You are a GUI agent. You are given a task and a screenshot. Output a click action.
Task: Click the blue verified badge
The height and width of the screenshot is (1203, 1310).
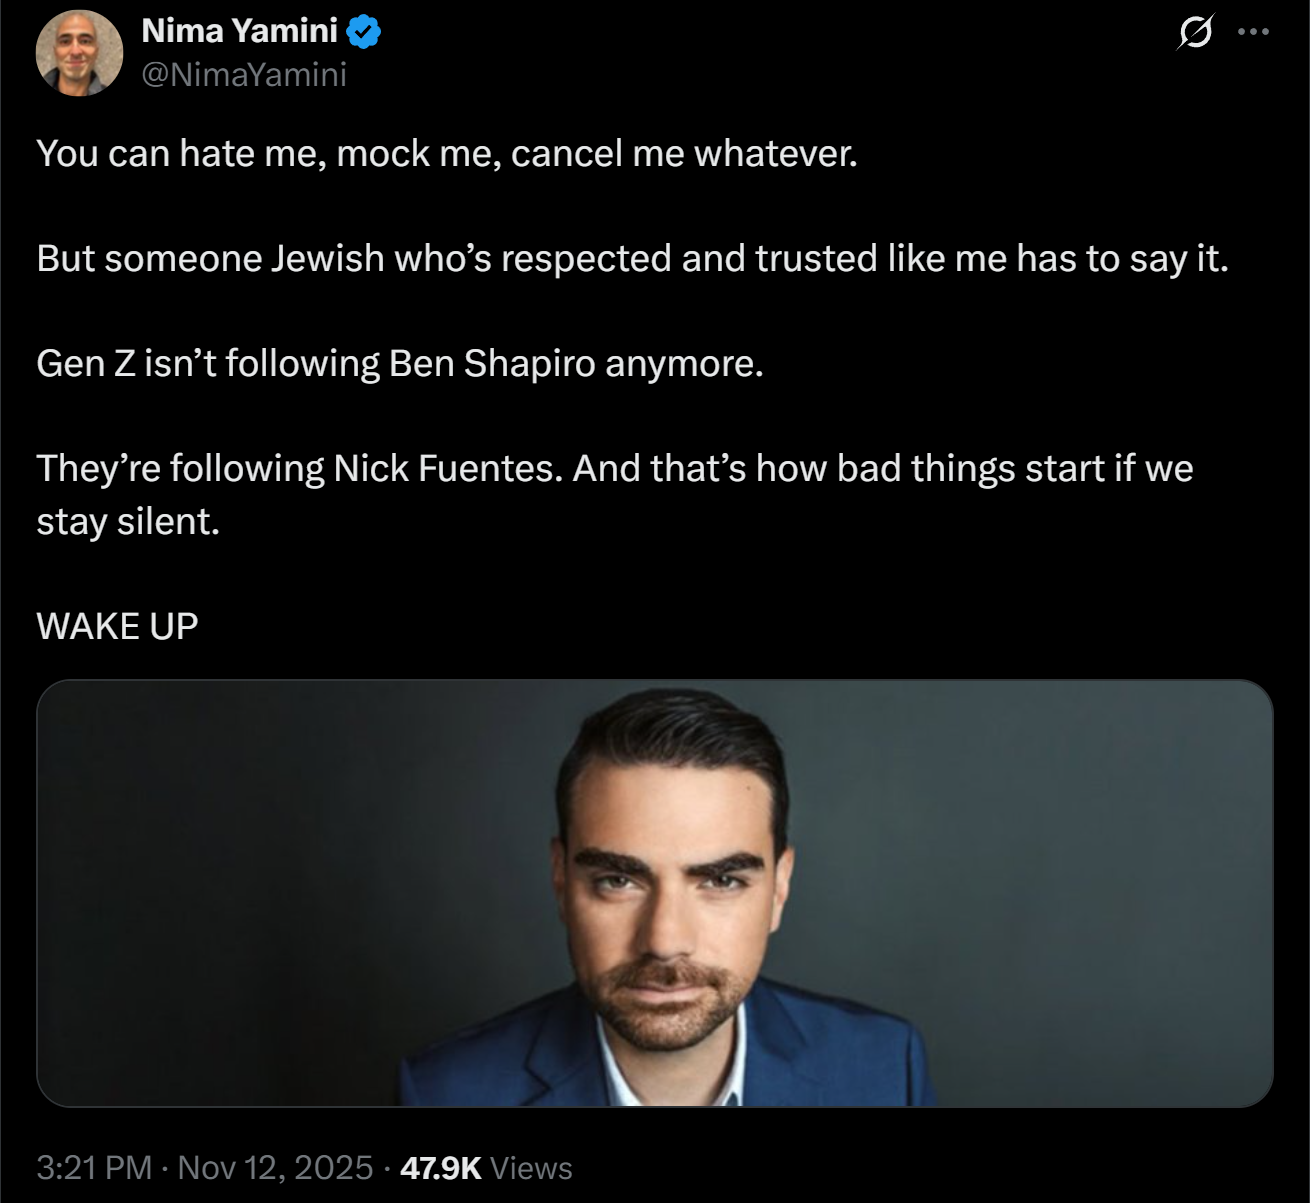[363, 32]
